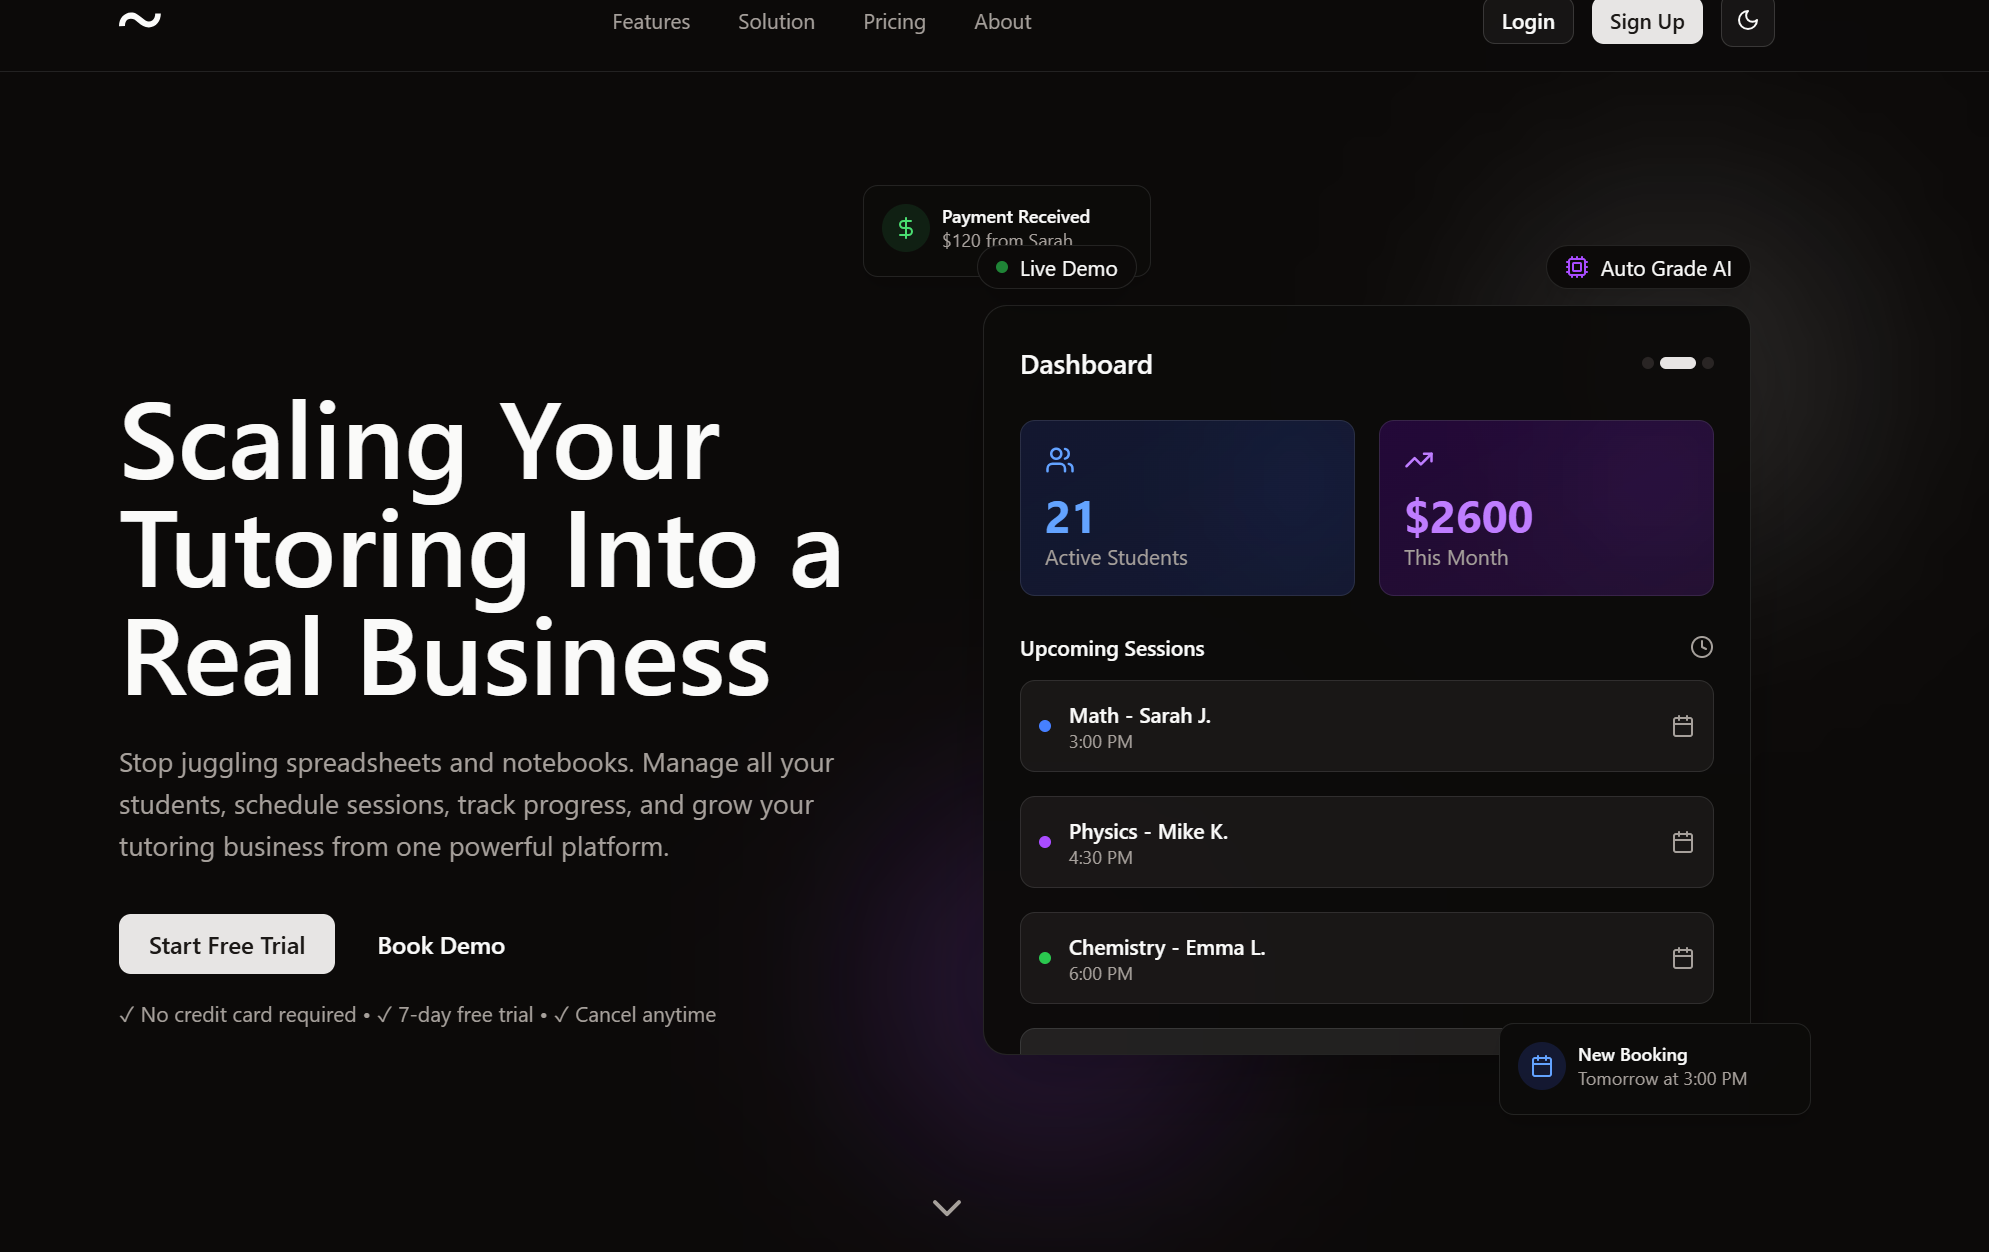Click the trending arrow revenue icon
Screen dimensions: 1989x1252
(1418, 460)
